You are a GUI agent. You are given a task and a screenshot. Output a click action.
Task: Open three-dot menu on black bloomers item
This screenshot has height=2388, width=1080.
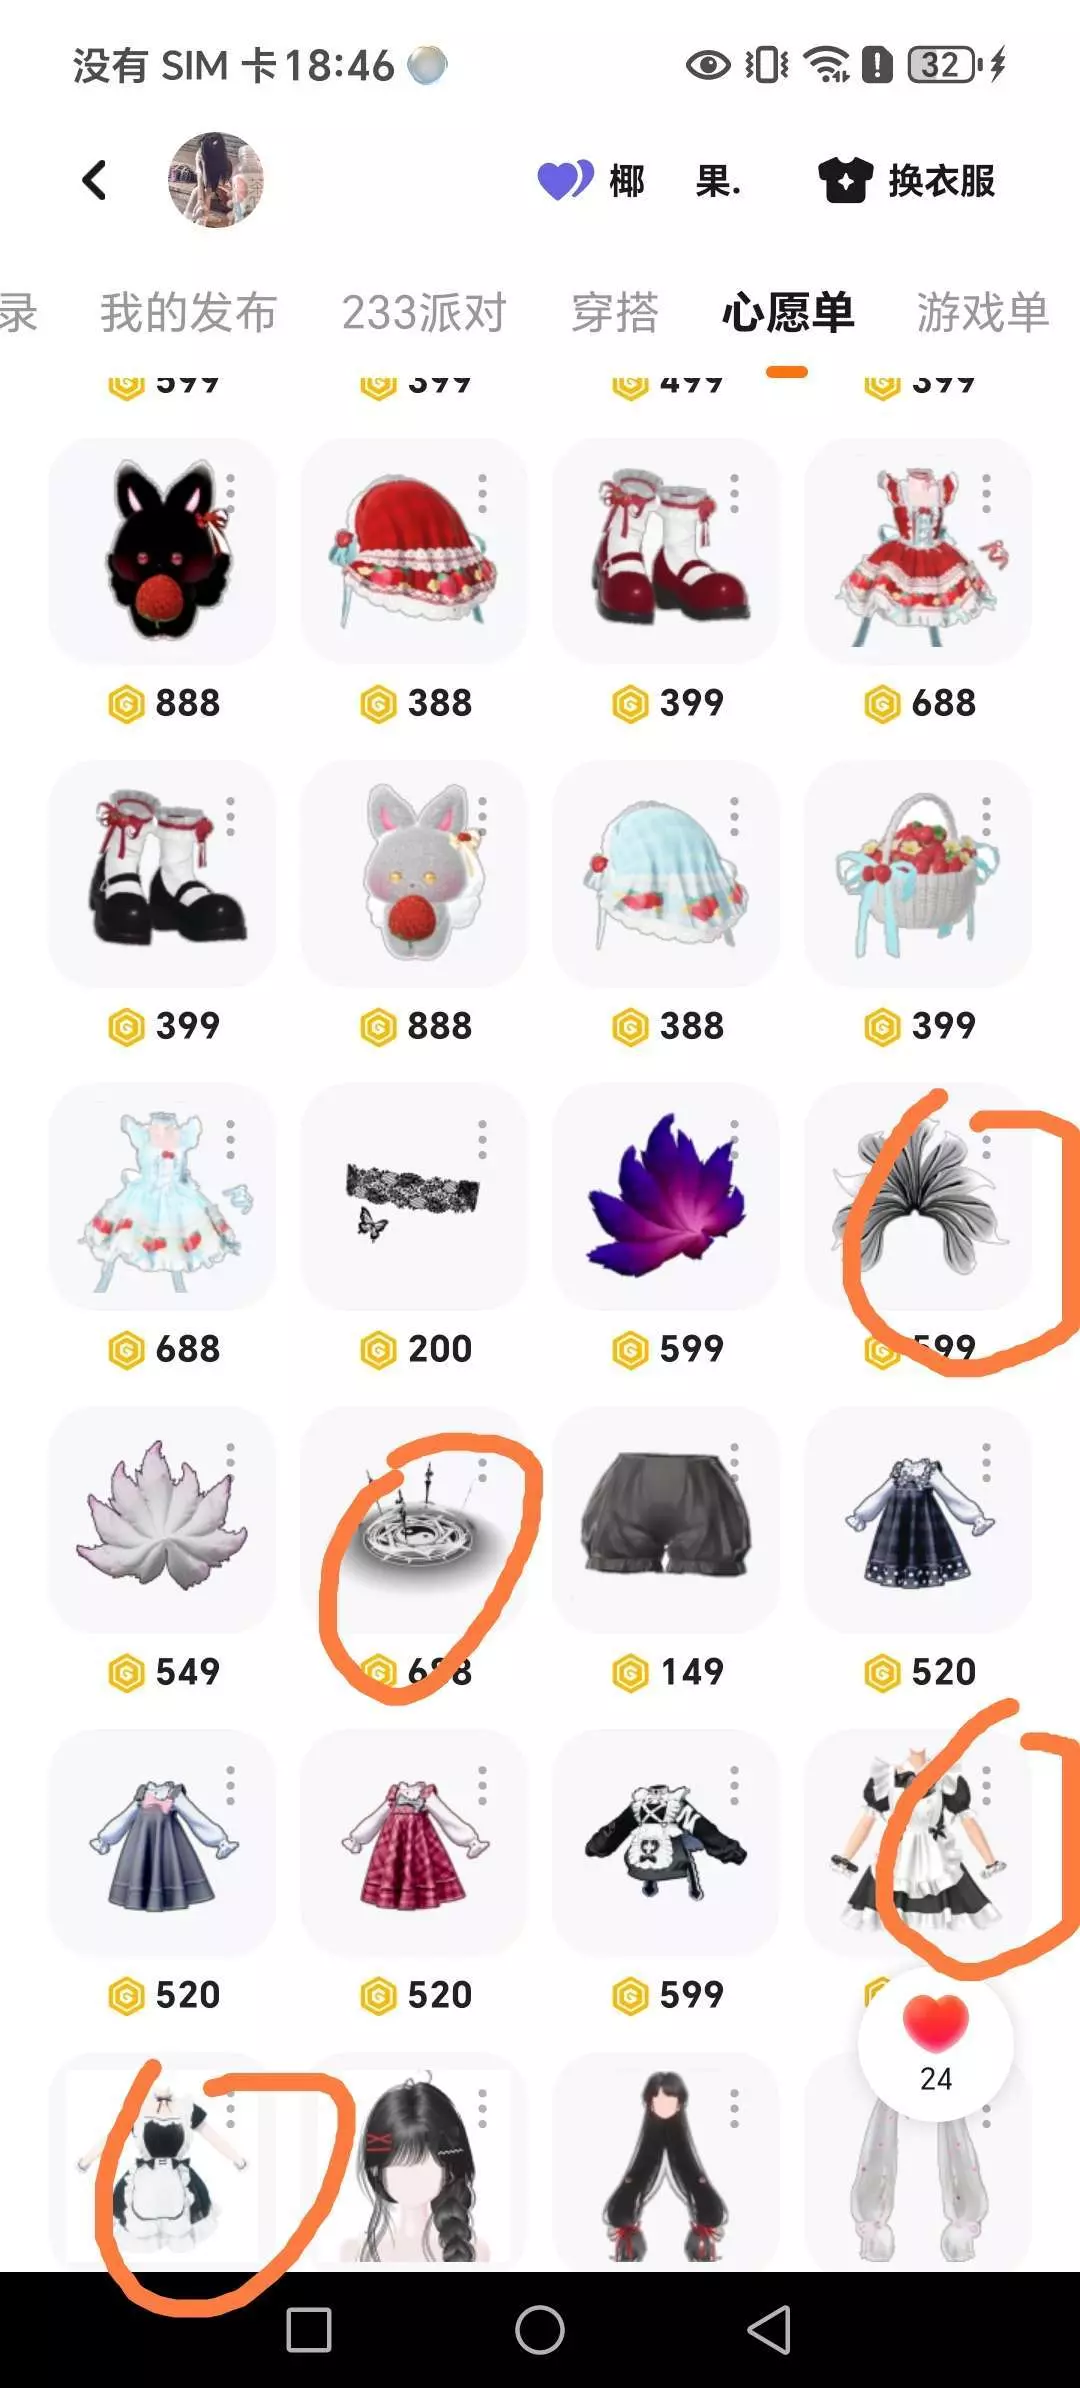734,1462
